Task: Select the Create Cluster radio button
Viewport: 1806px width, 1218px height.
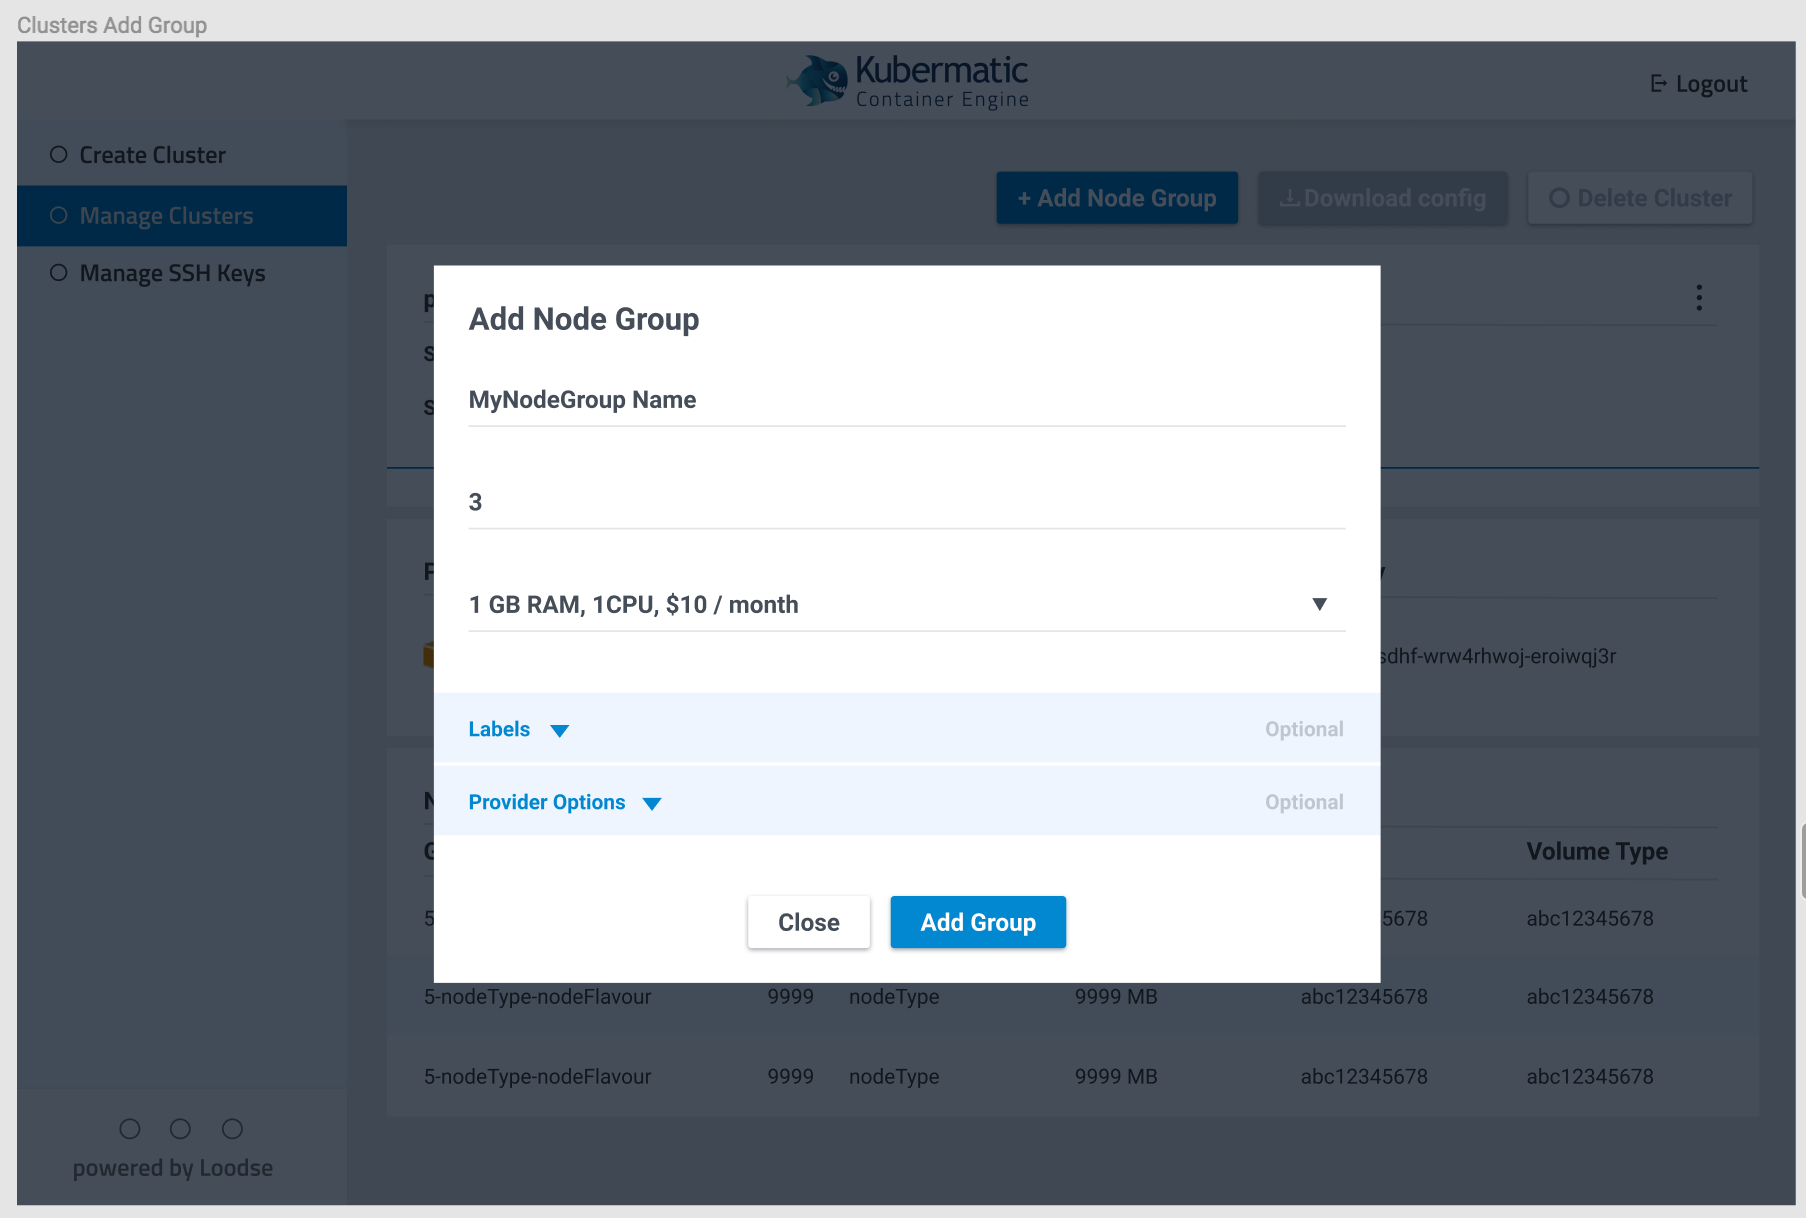Action: pyautogui.click(x=58, y=154)
